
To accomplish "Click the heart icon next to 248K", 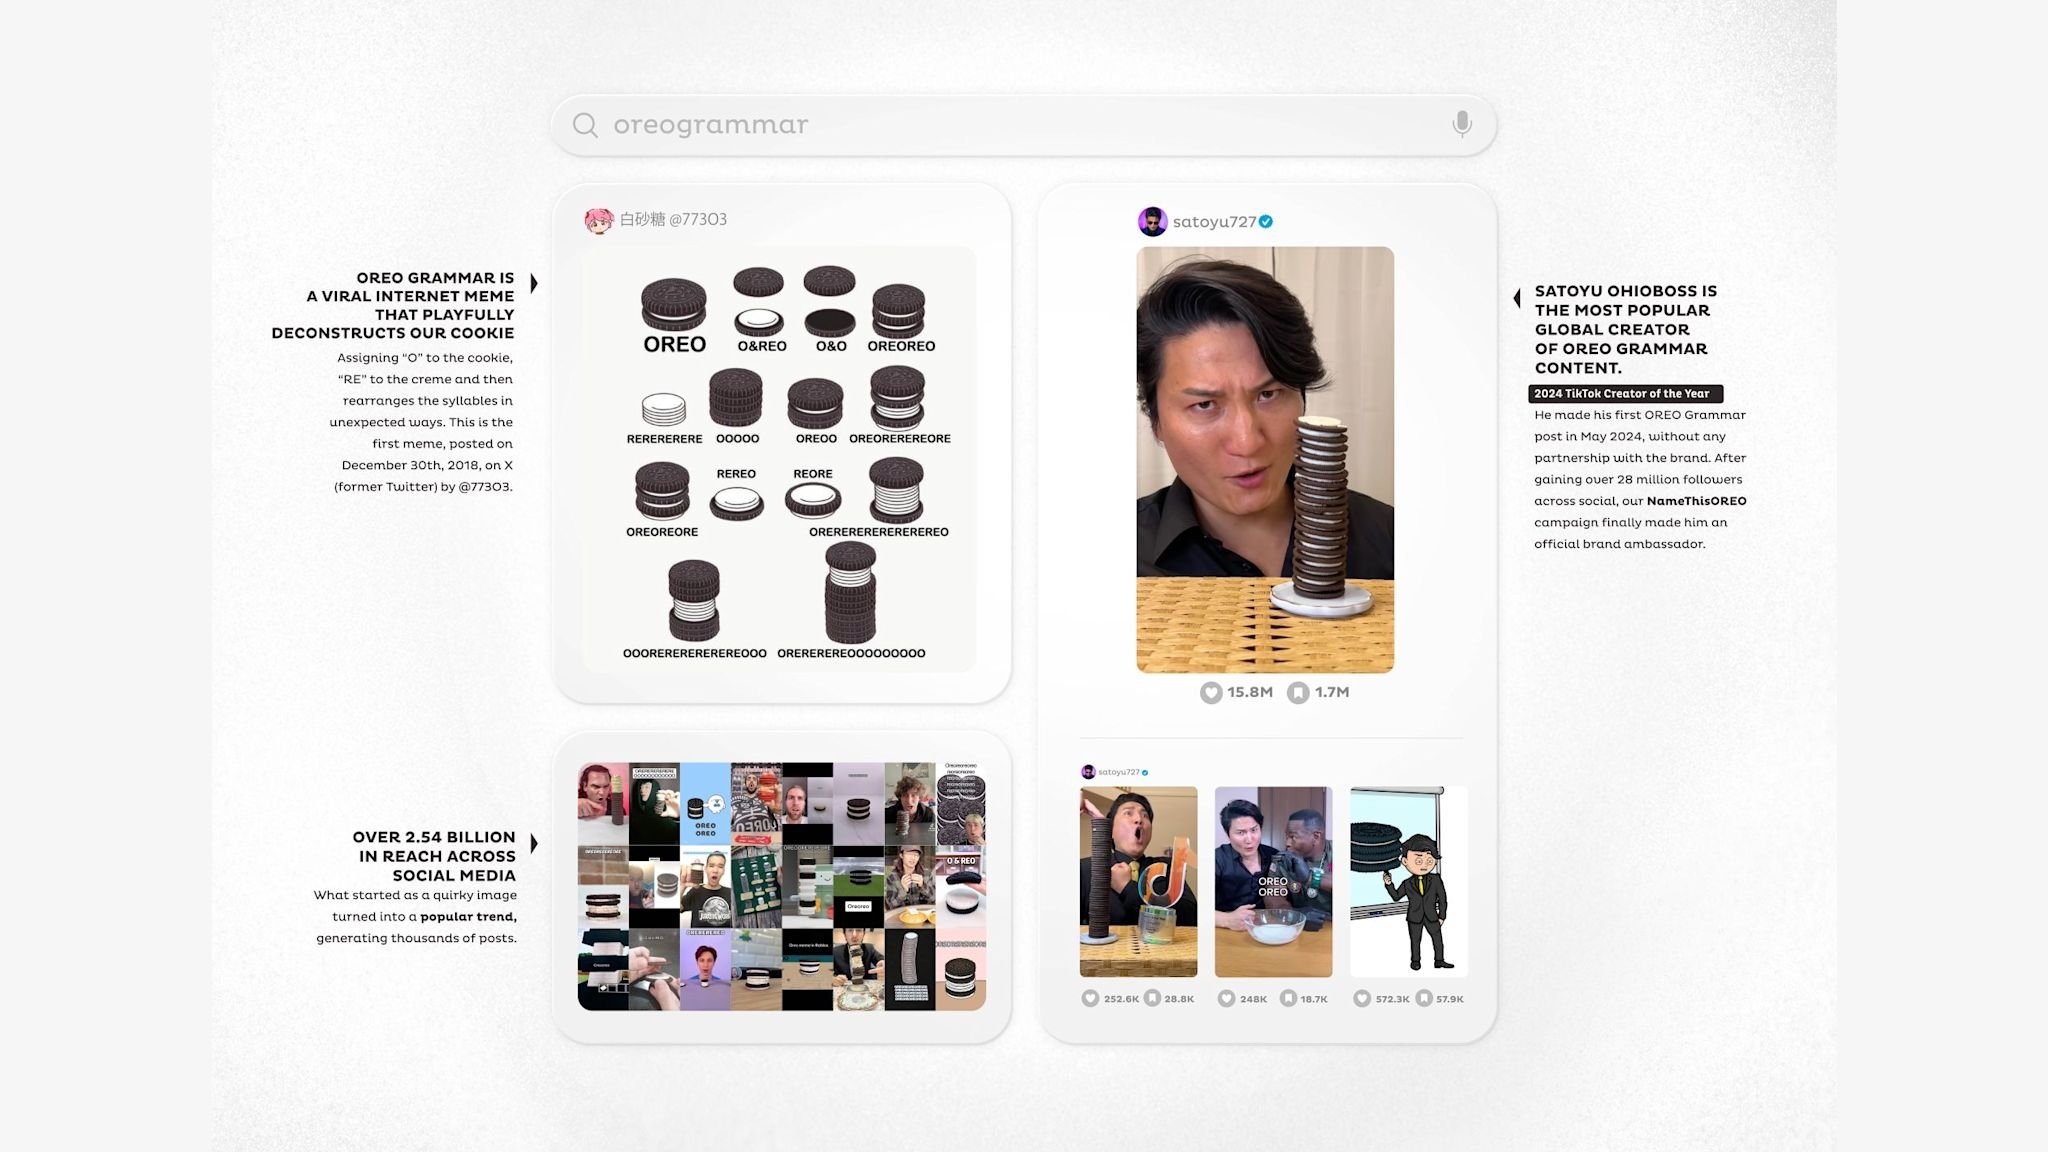I will (1226, 998).
